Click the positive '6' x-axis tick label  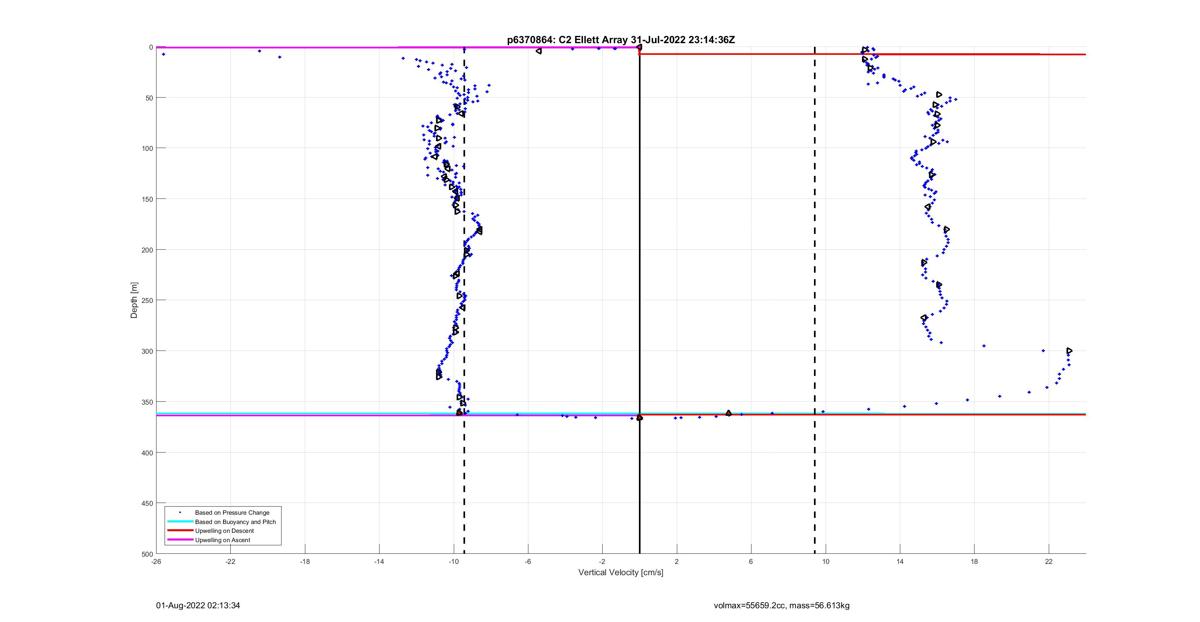(751, 561)
